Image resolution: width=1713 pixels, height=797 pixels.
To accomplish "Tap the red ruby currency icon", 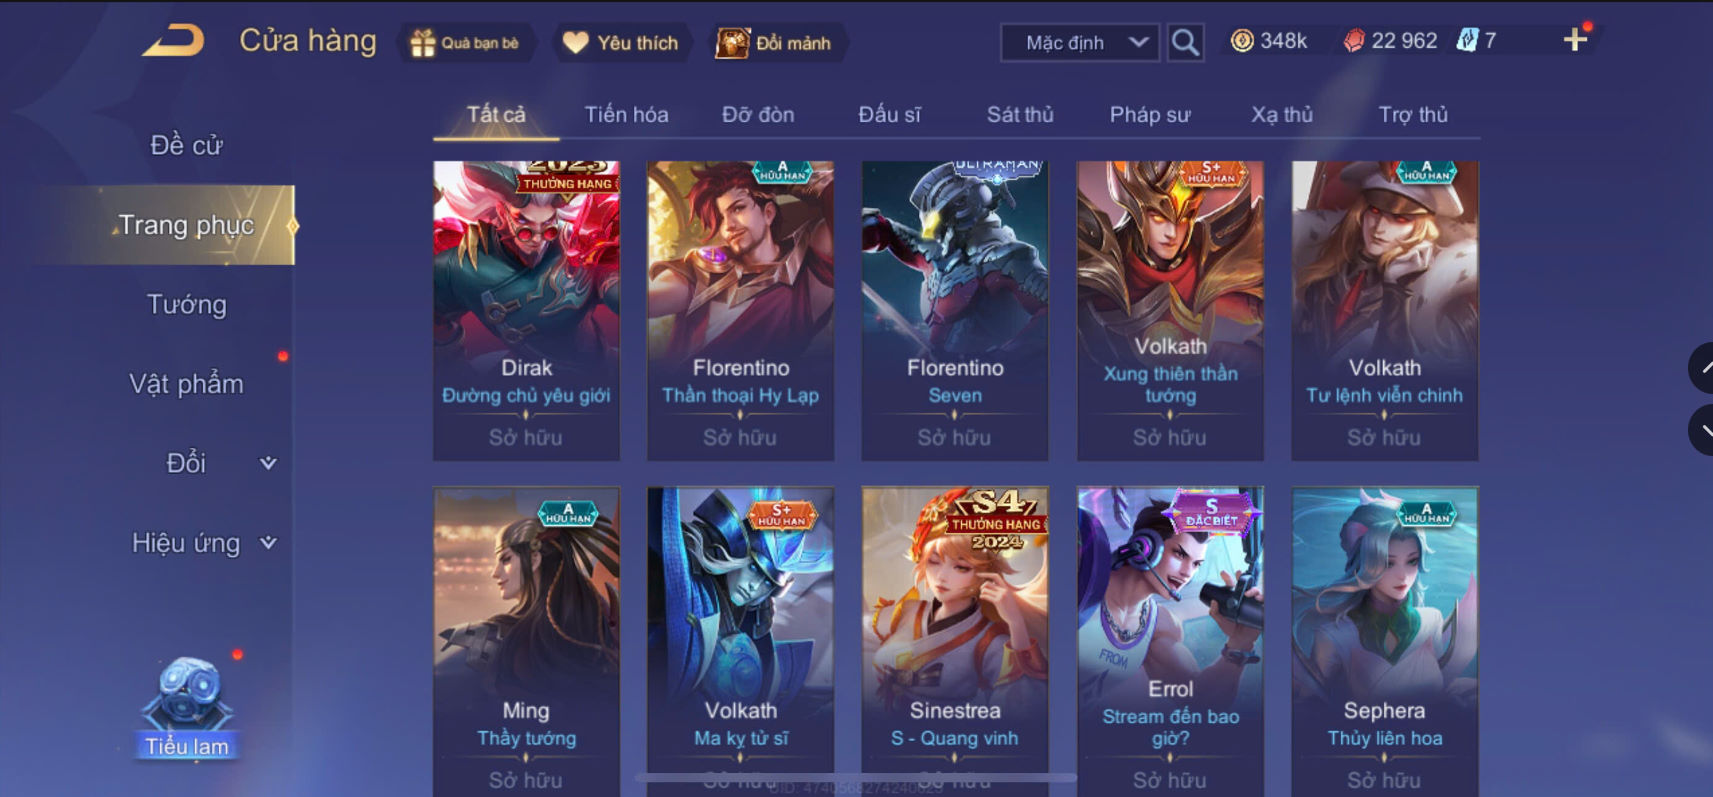I will pos(1353,41).
